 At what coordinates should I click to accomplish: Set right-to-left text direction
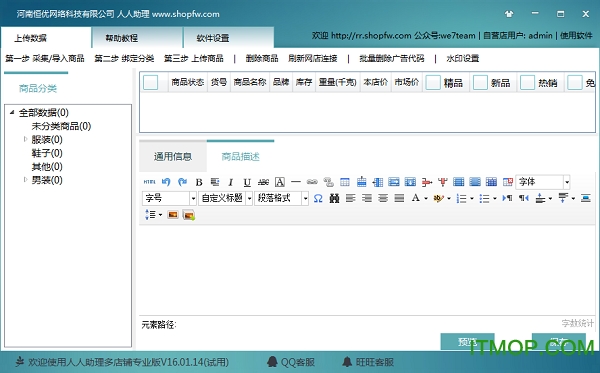coord(524,198)
